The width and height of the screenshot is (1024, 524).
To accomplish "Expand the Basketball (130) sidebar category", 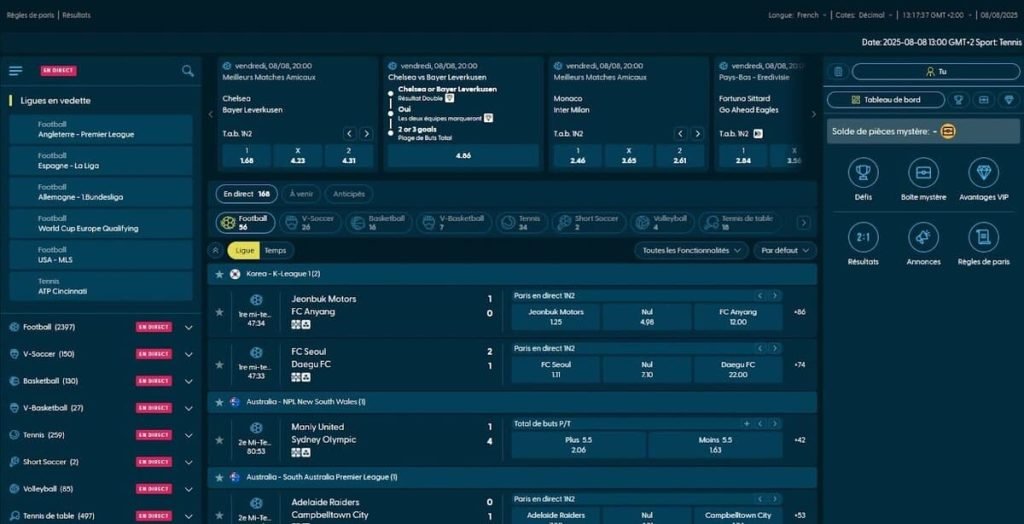I will (189, 381).
